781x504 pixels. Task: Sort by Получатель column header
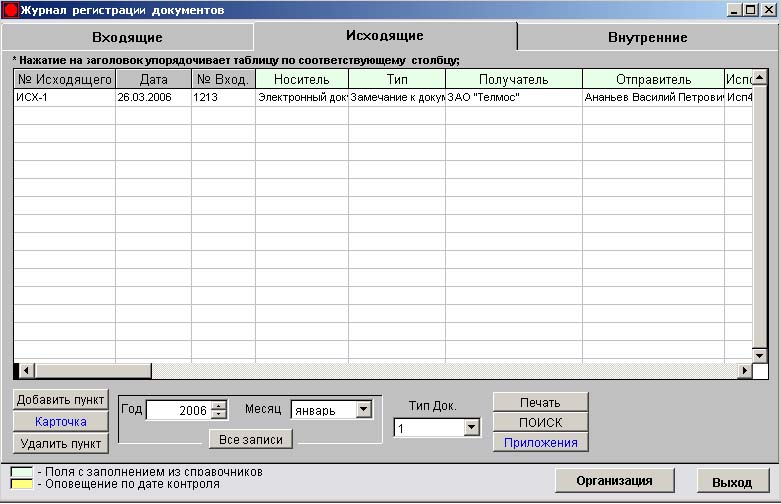pyautogui.click(x=513, y=79)
